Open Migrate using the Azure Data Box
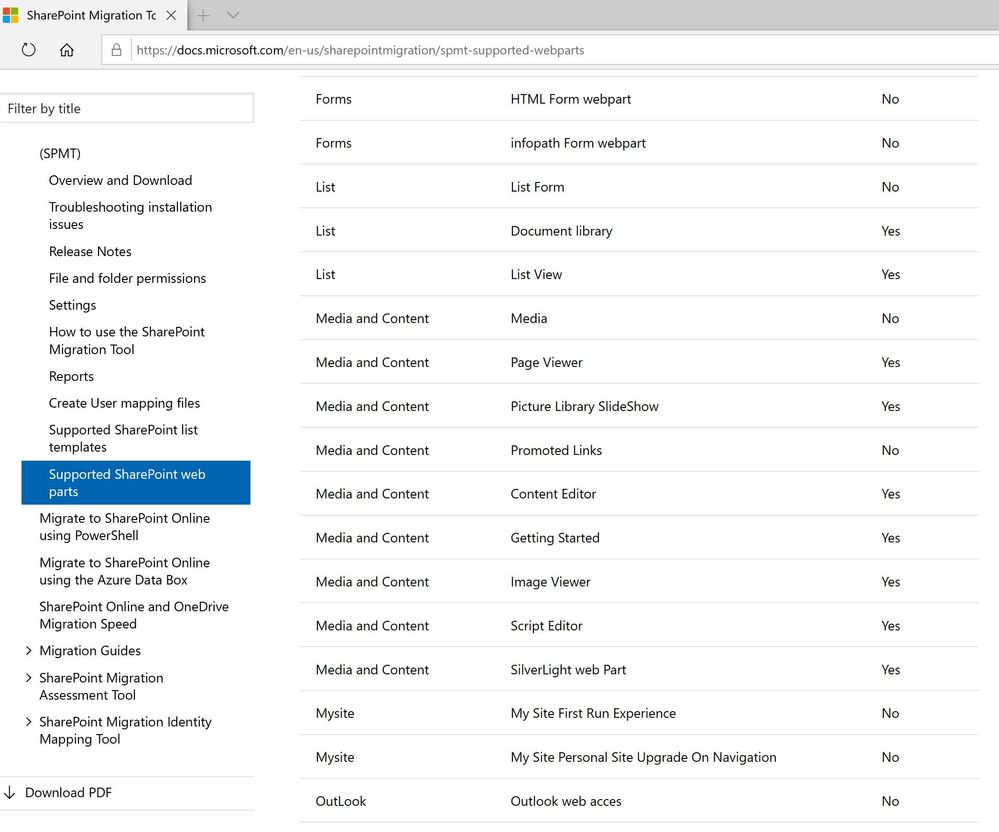The height and width of the screenshot is (832, 999). [x=124, y=571]
